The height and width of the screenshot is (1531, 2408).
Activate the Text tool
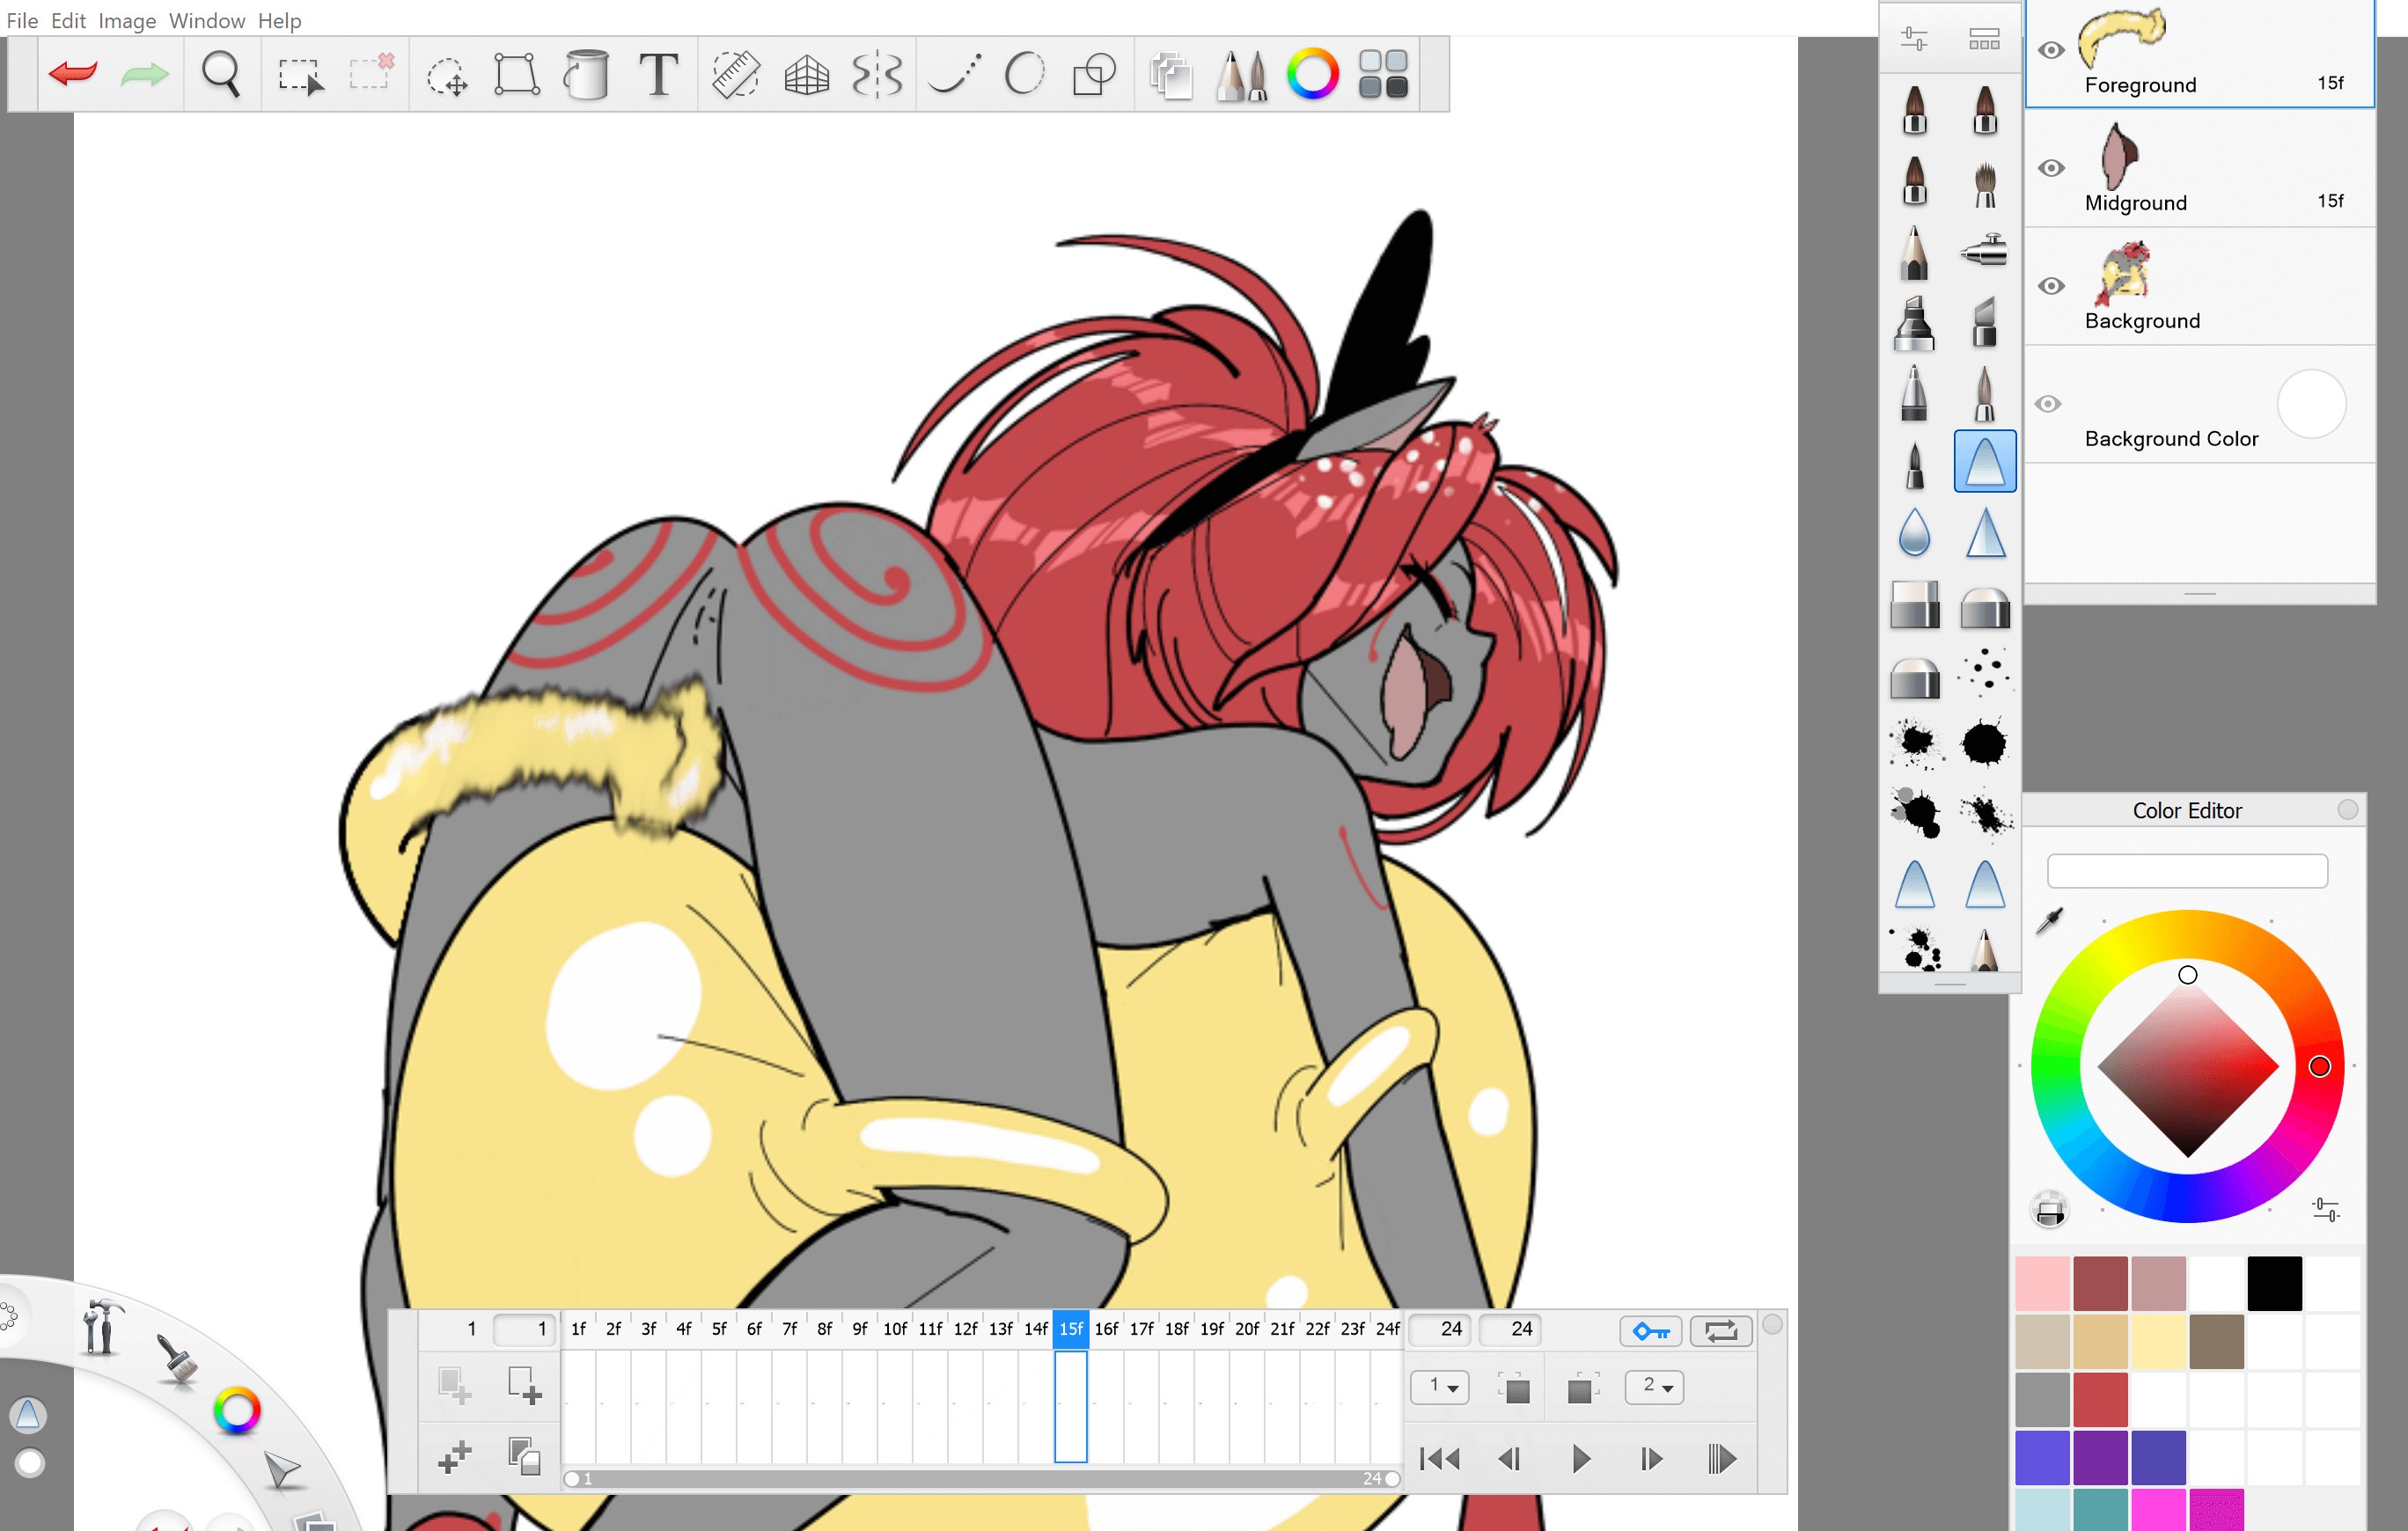coord(658,74)
